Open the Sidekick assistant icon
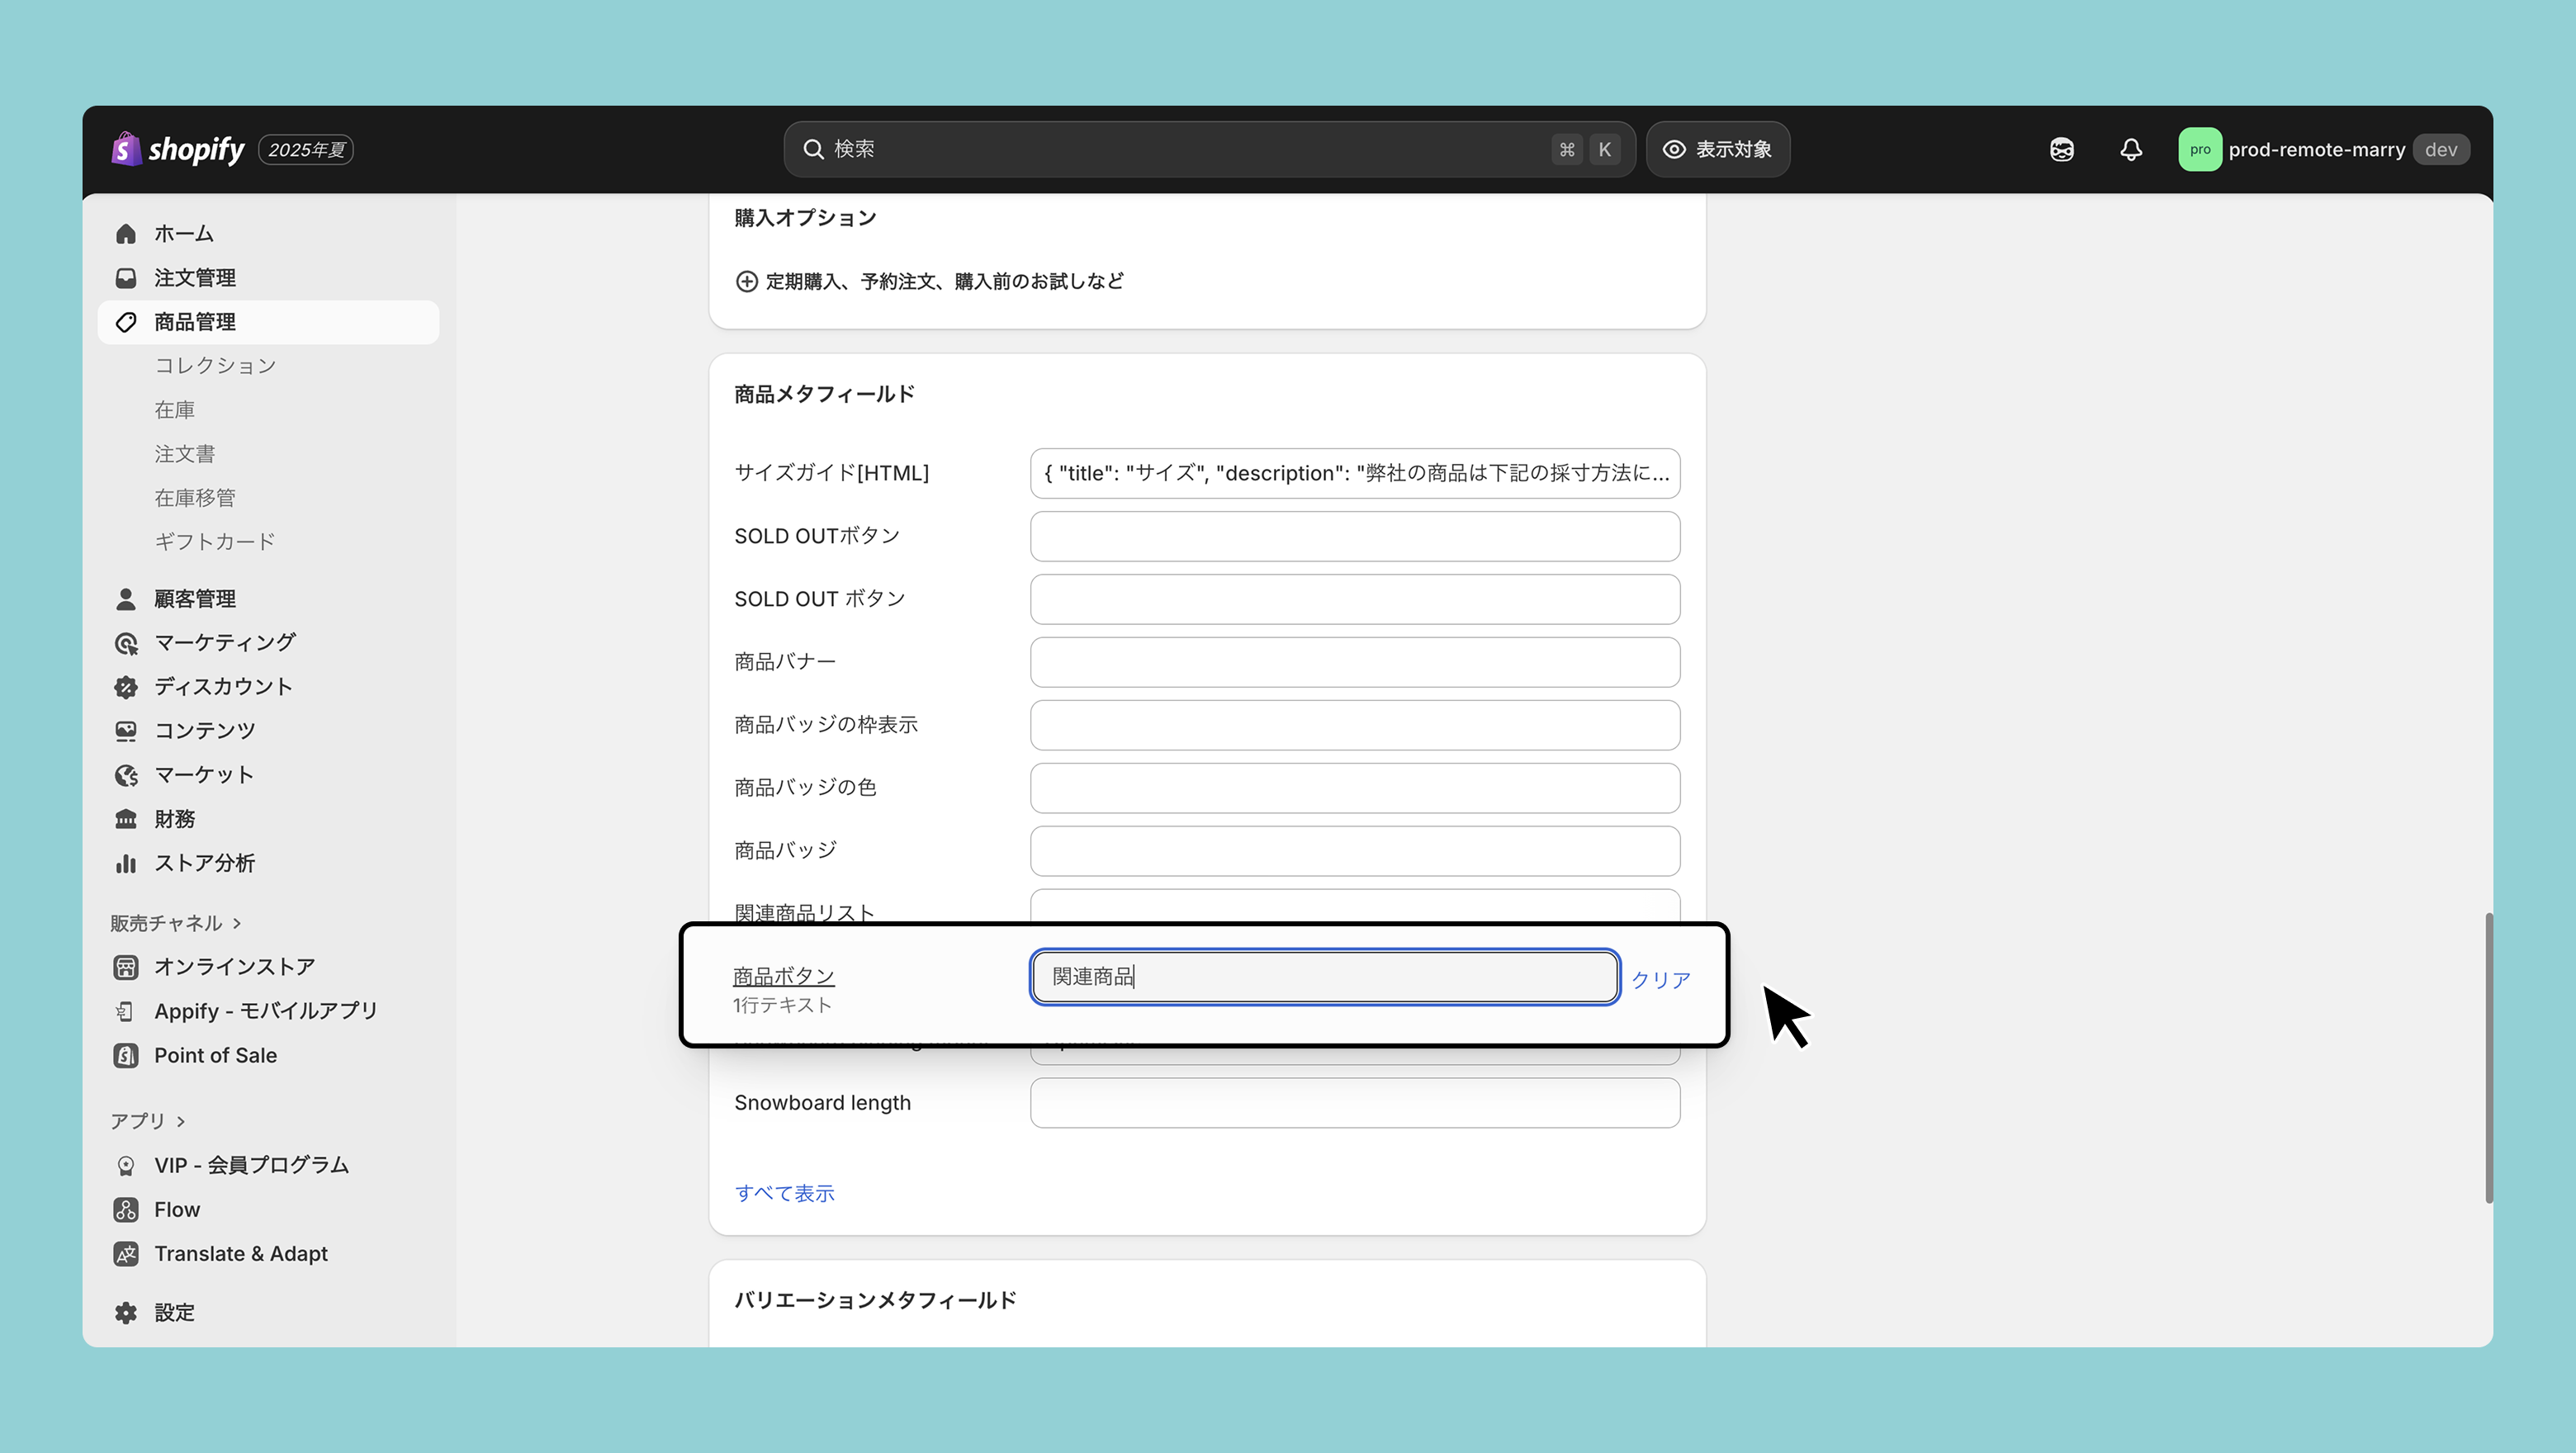 point(2061,150)
